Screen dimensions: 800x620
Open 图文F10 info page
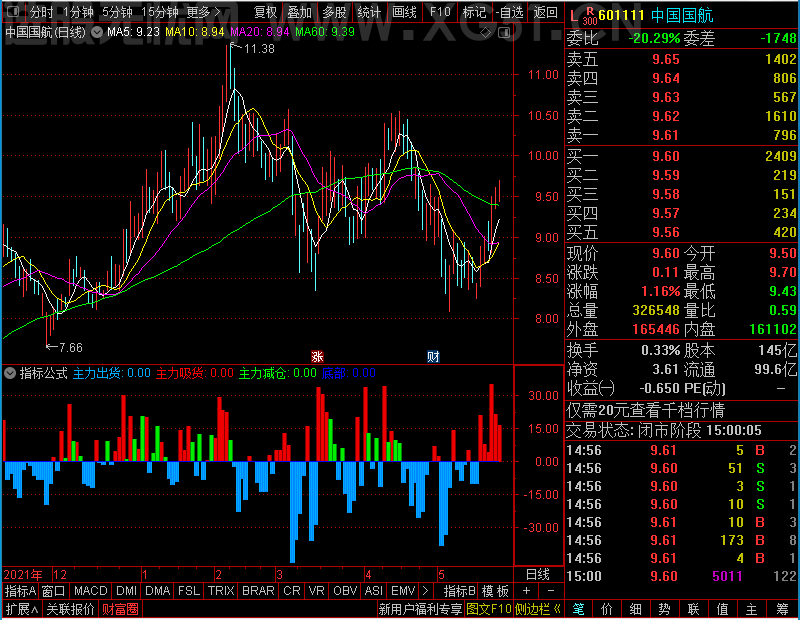click(489, 609)
